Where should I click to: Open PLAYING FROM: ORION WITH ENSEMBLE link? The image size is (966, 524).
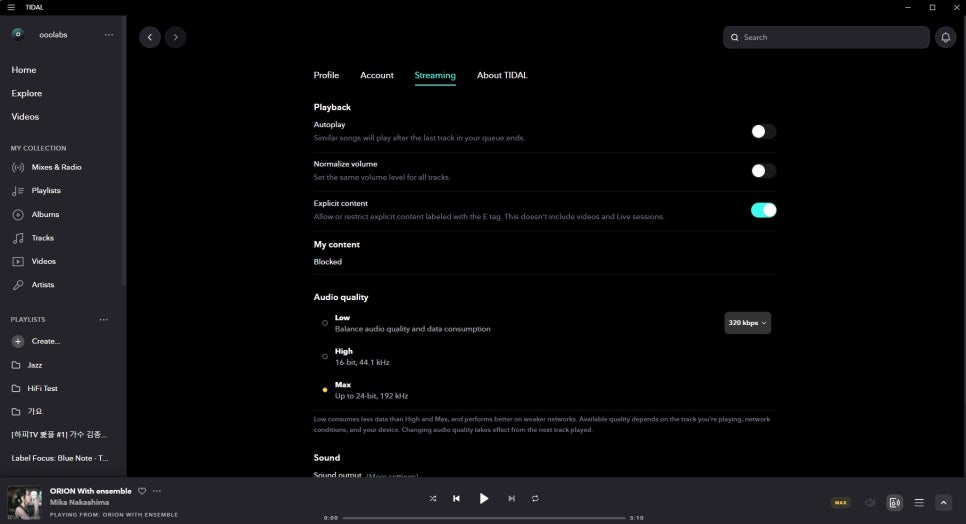[x=113, y=515]
